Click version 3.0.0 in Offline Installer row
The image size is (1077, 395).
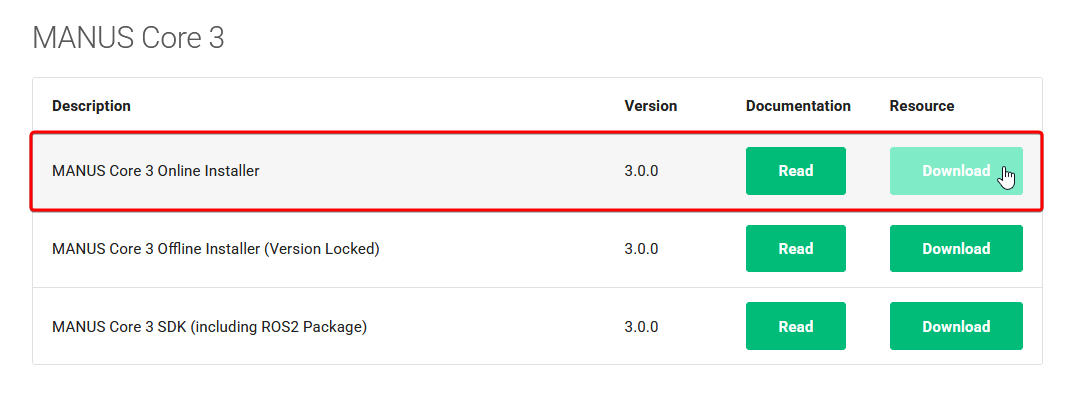[642, 249]
